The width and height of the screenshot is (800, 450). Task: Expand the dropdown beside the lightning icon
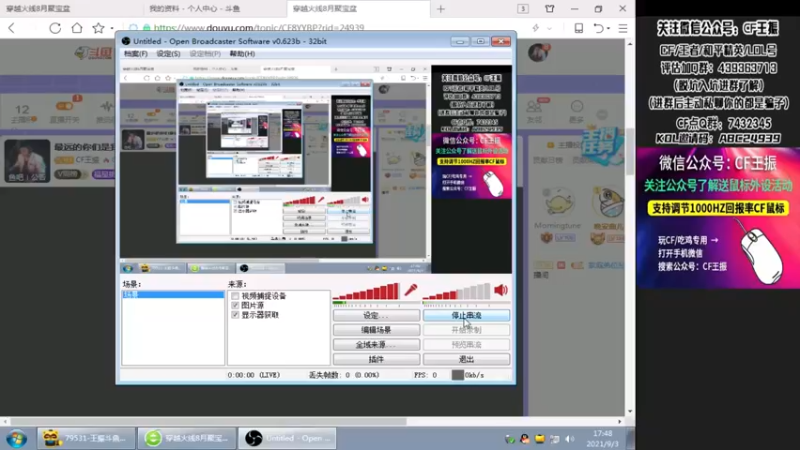[549, 28]
